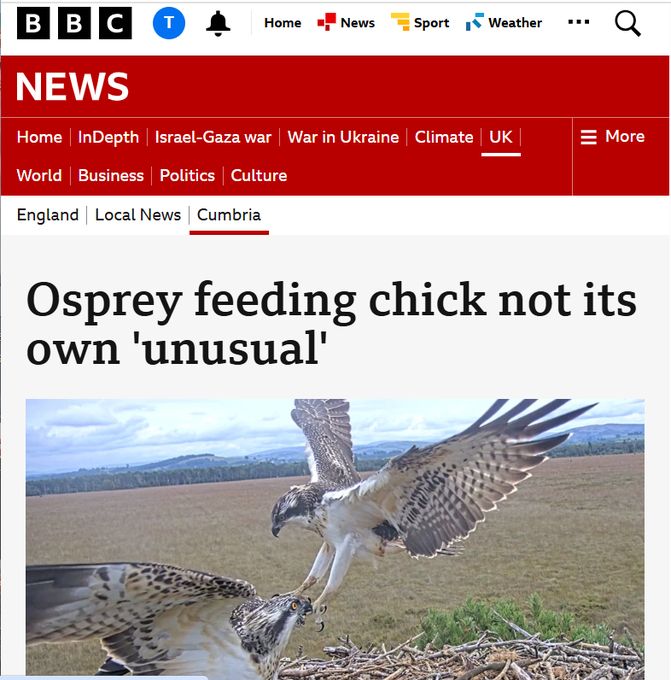Go to Business section

pyautogui.click(x=111, y=176)
